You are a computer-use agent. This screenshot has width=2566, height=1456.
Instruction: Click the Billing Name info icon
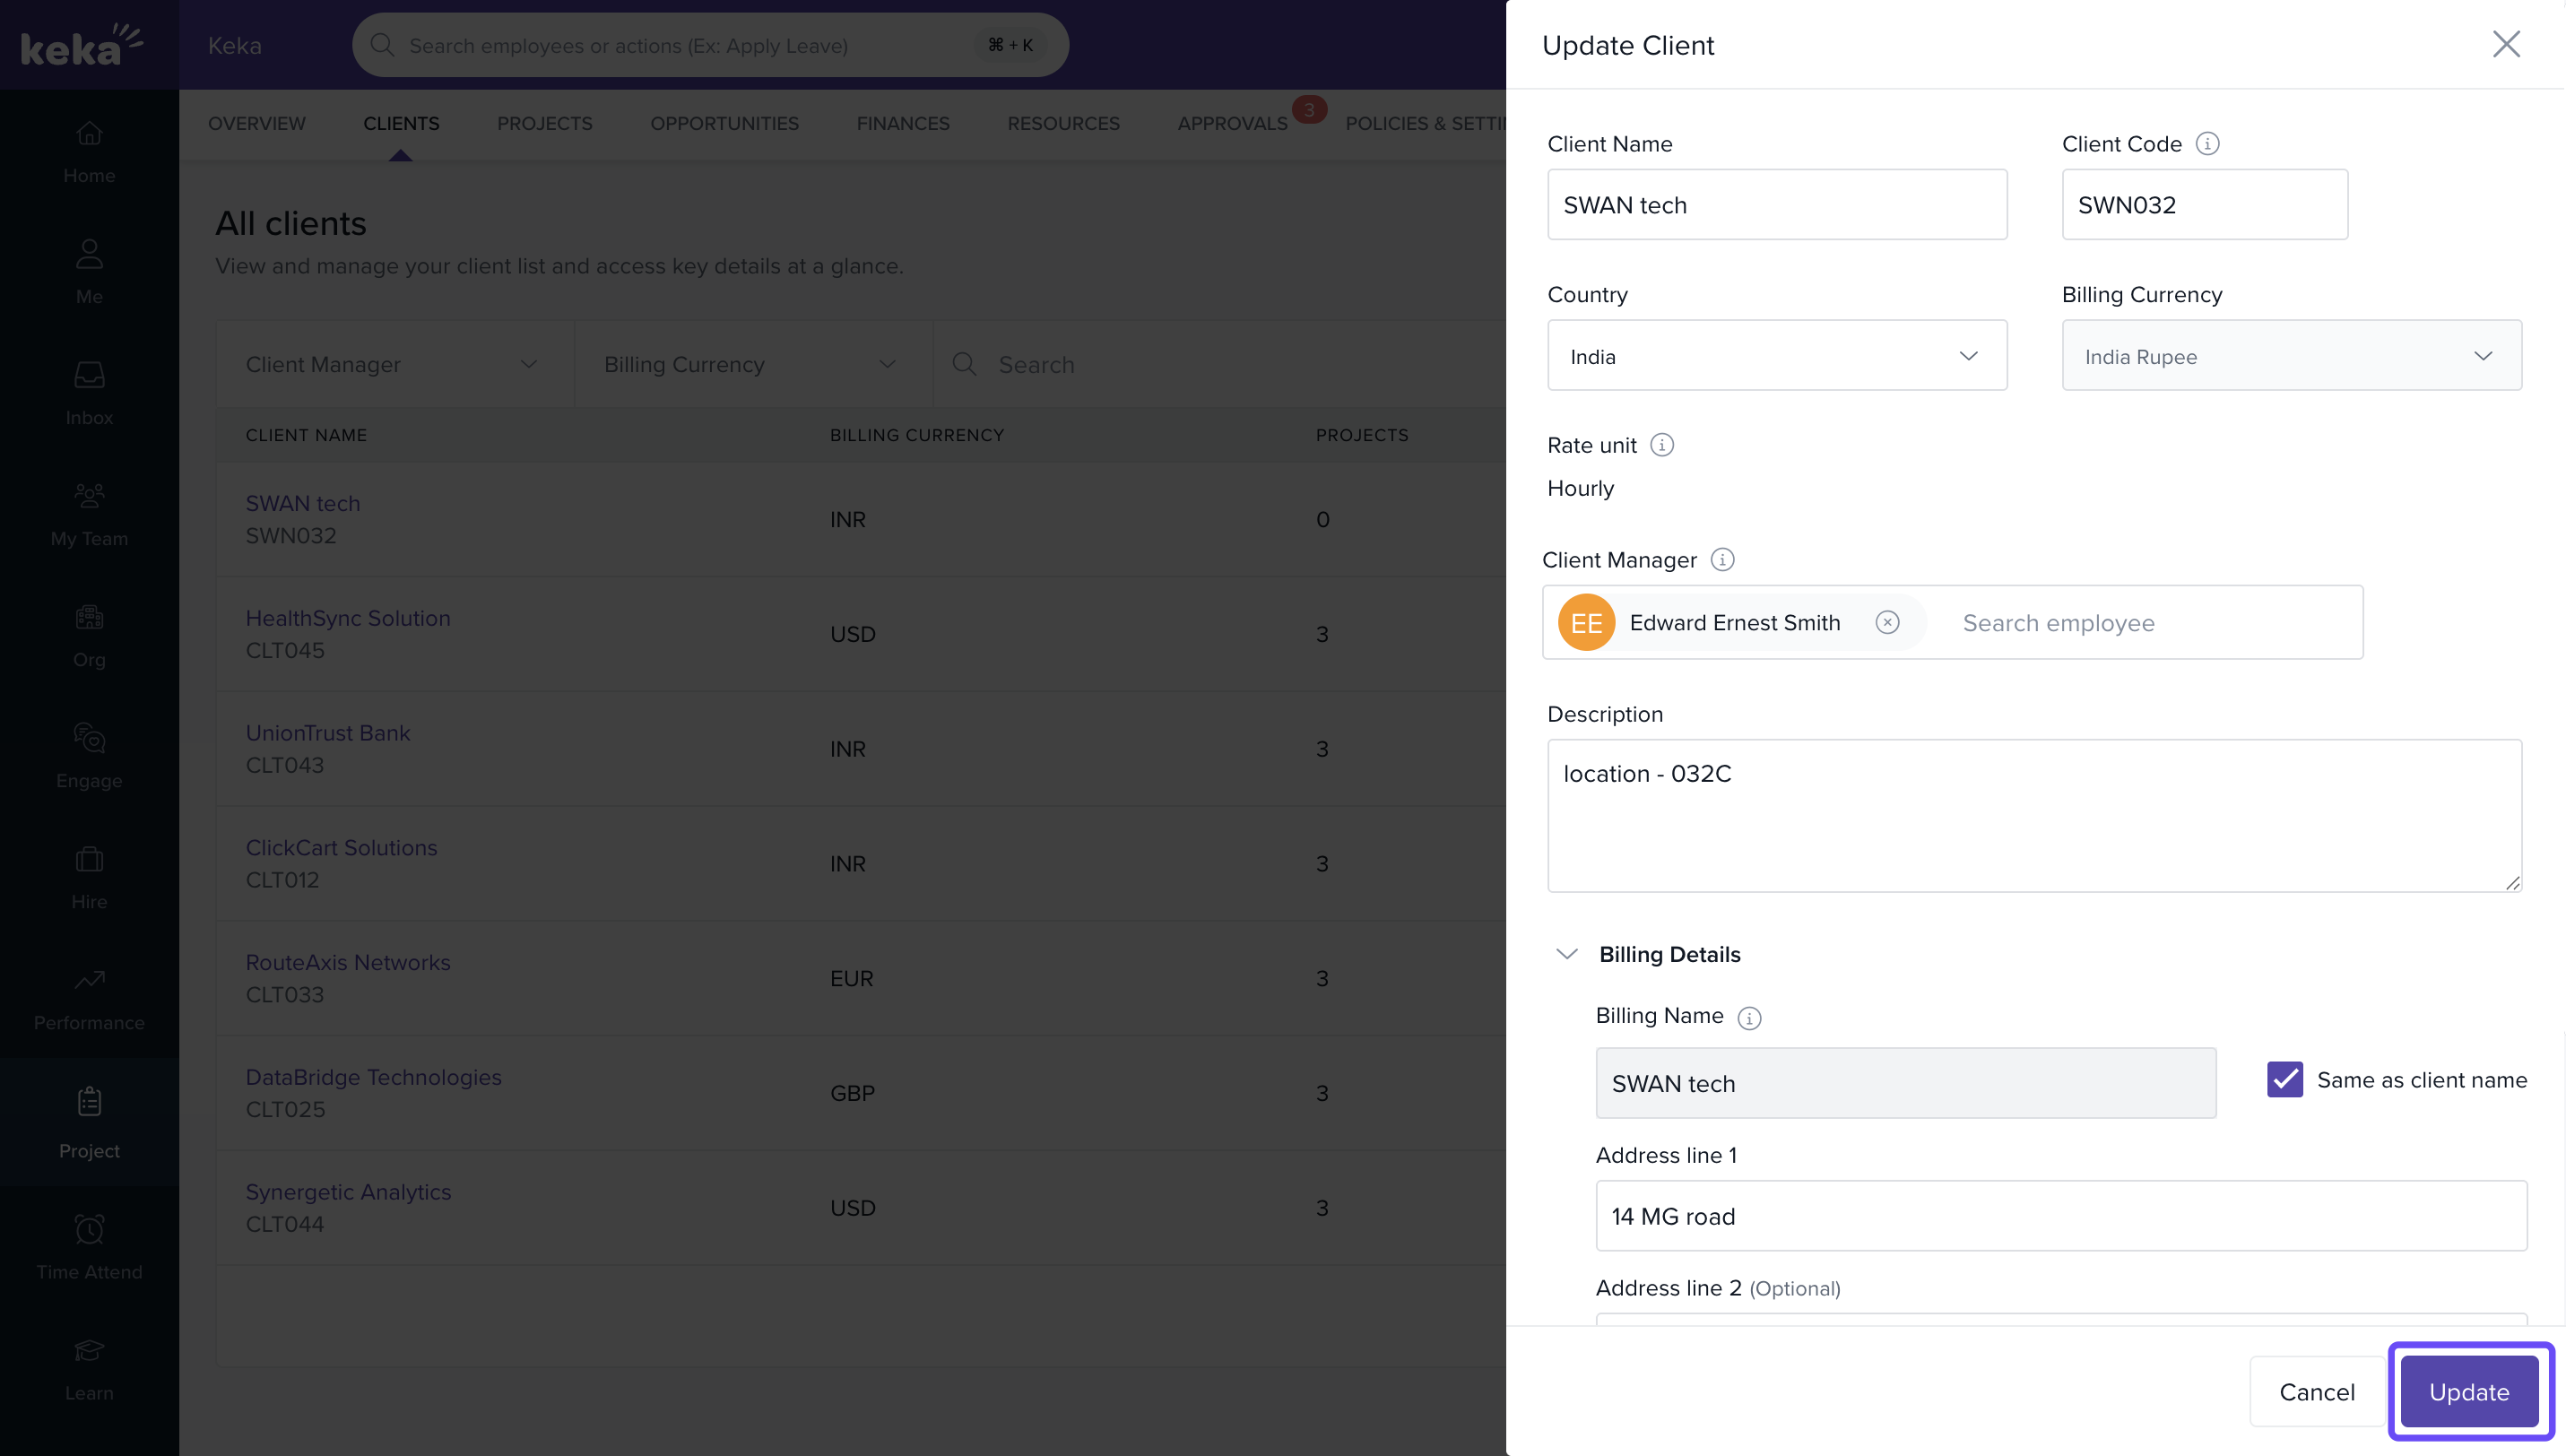(x=1748, y=1017)
